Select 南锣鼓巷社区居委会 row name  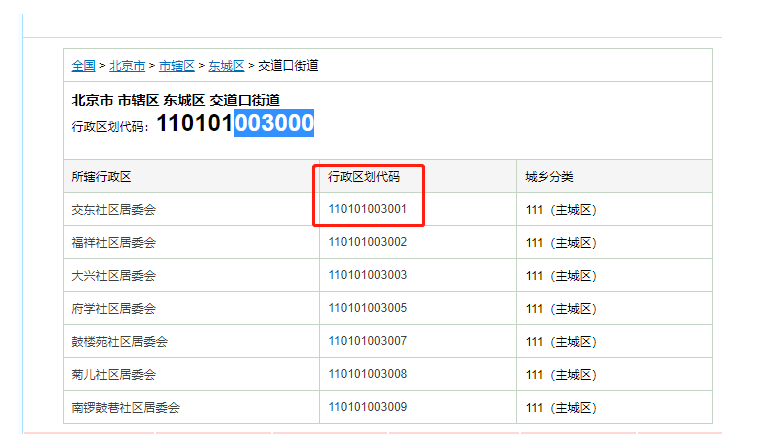[125, 408]
